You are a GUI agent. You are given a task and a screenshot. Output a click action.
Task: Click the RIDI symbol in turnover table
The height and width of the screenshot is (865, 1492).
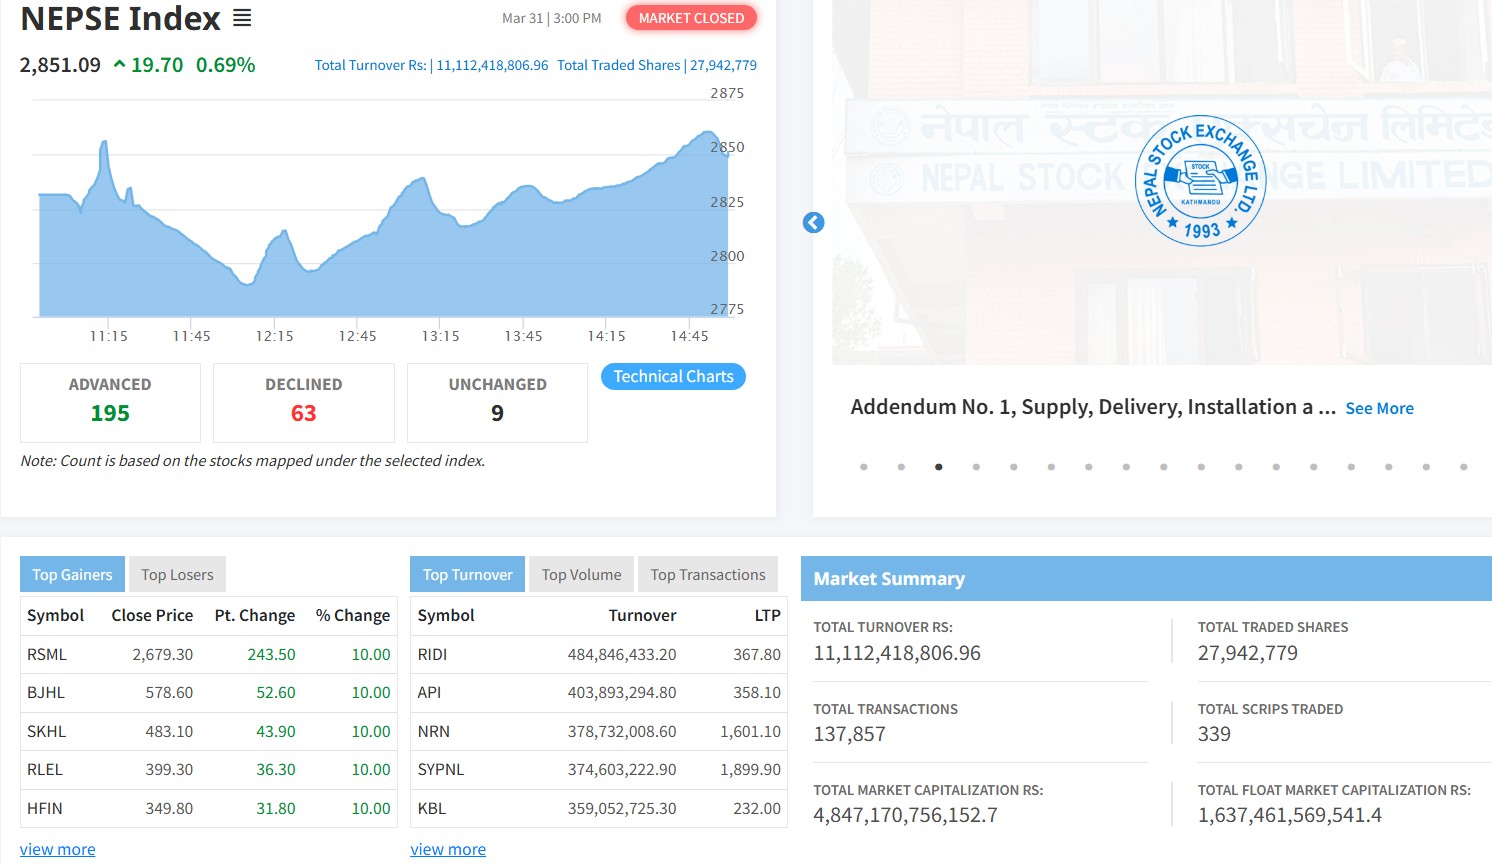tap(432, 655)
